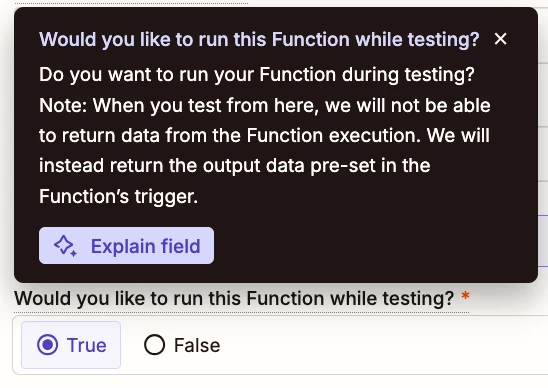This screenshot has height=388, width=548.
Task: Select the False radio option
Action: point(182,345)
